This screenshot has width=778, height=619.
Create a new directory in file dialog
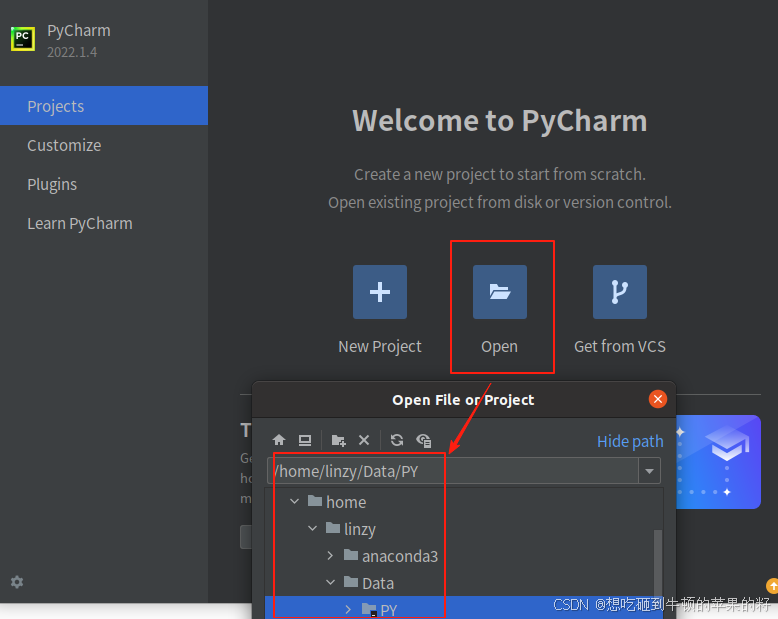[x=338, y=440]
